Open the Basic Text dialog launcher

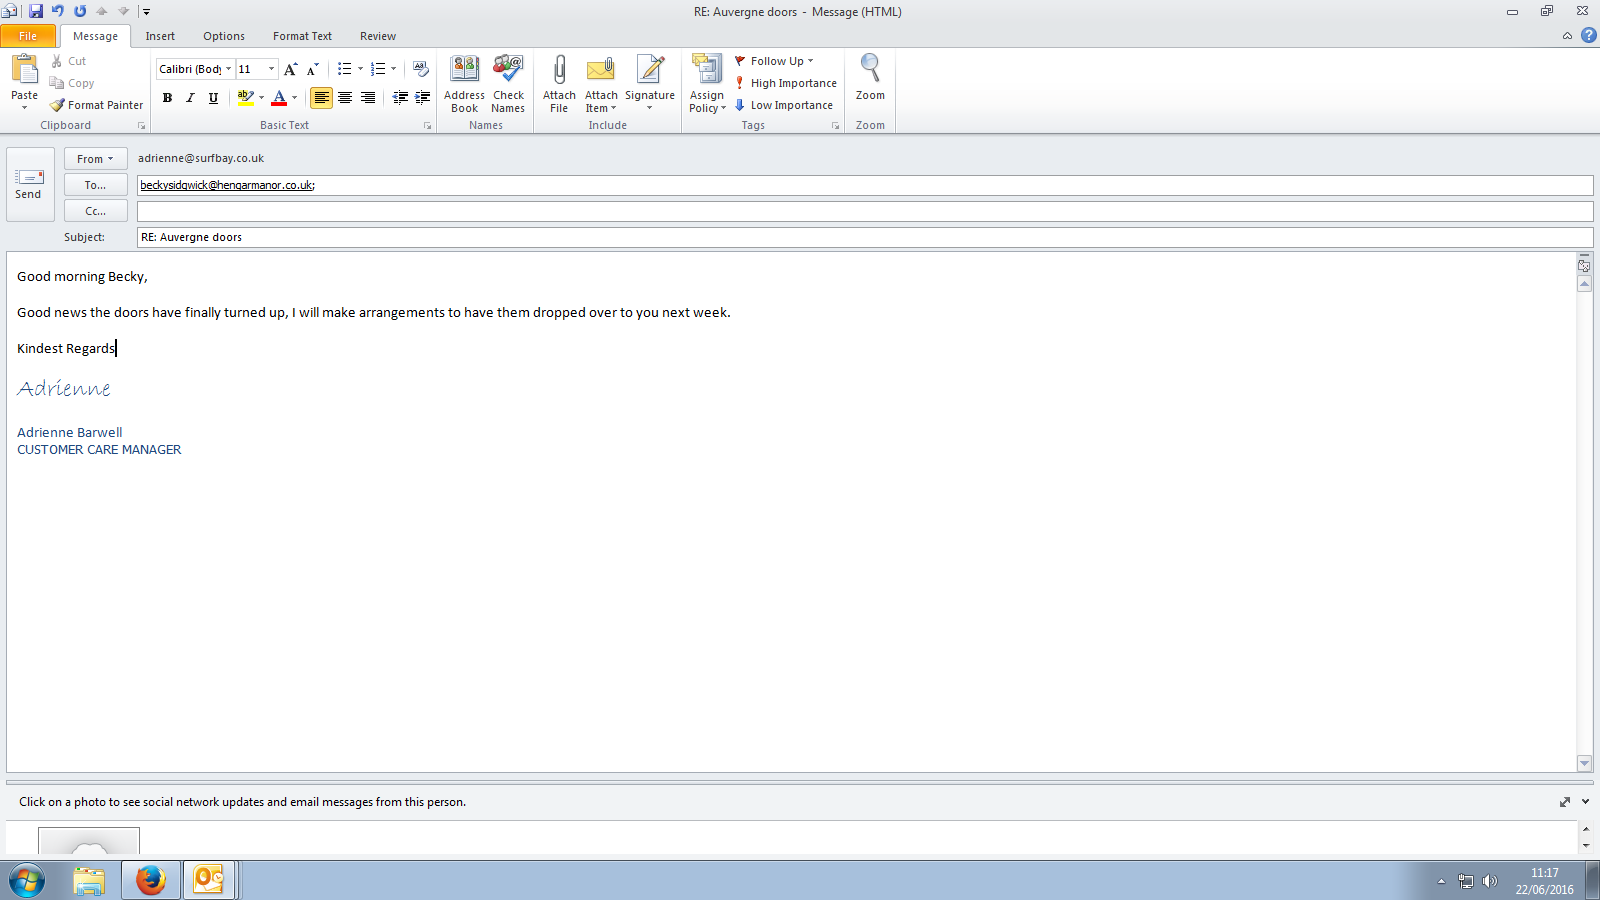click(x=427, y=126)
